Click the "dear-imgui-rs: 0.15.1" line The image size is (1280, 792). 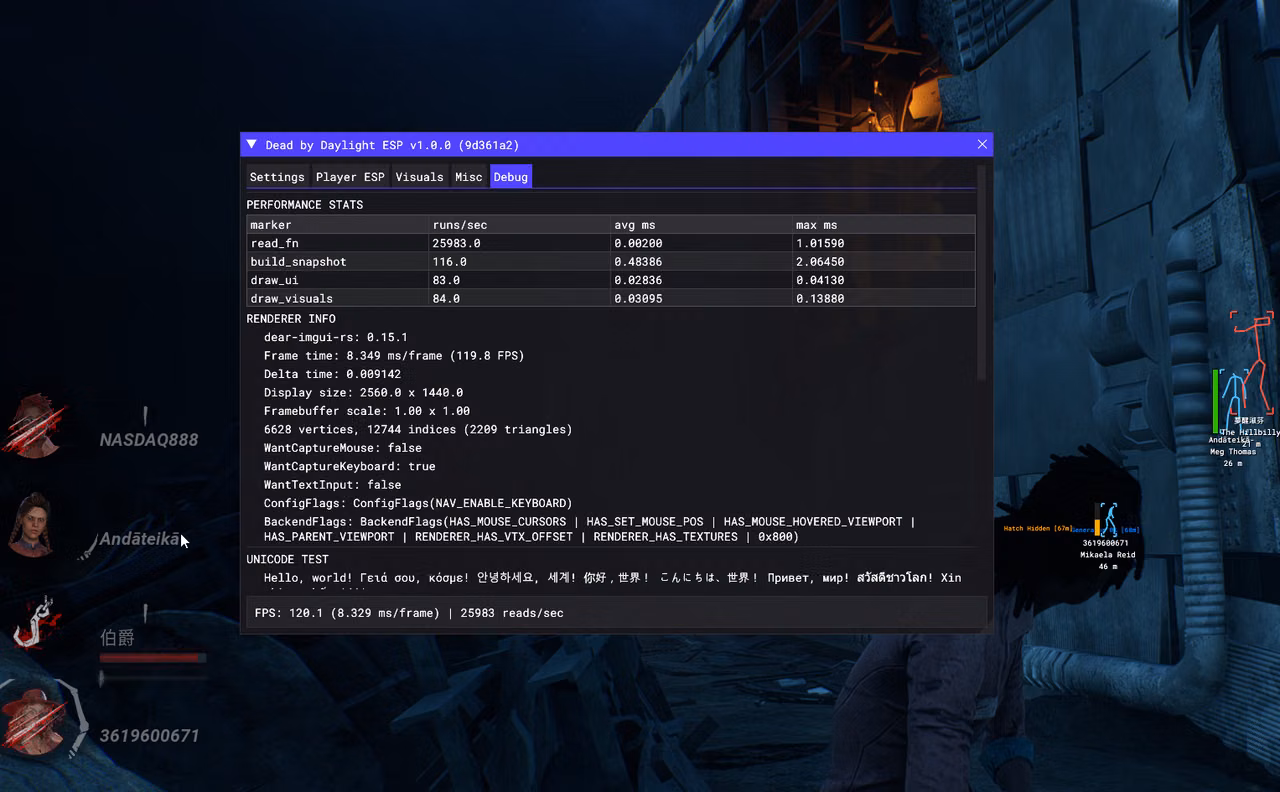(x=336, y=338)
